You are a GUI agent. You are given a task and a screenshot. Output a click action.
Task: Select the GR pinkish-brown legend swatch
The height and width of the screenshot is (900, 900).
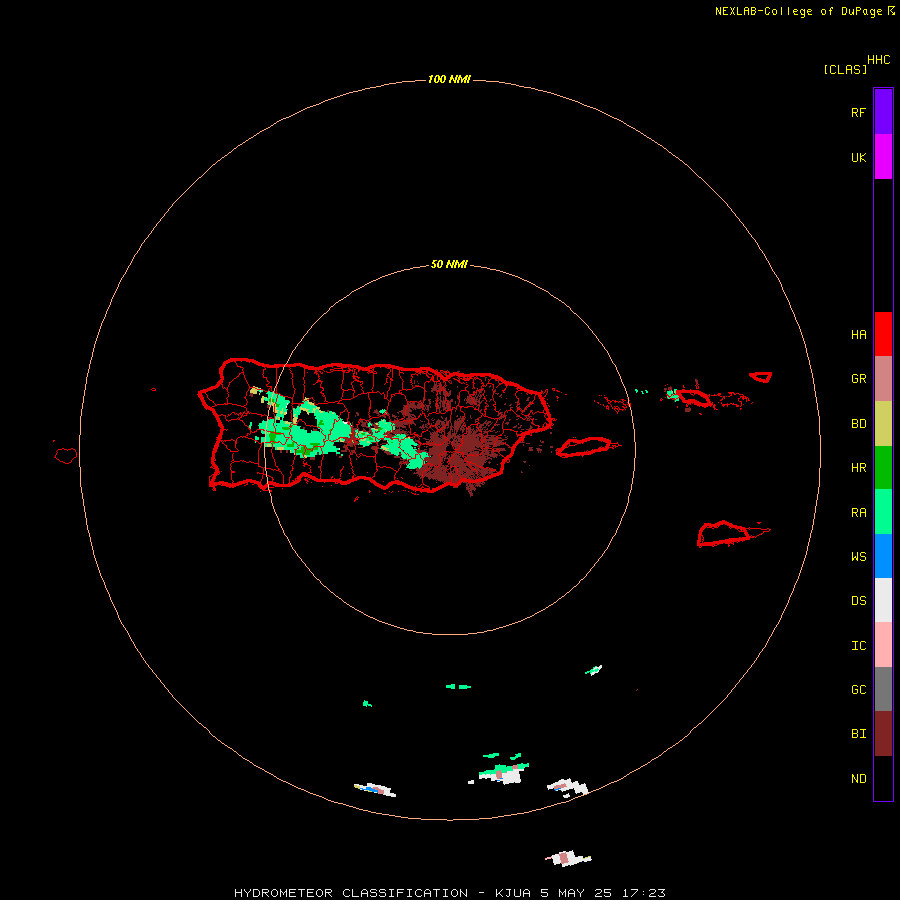[883, 379]
